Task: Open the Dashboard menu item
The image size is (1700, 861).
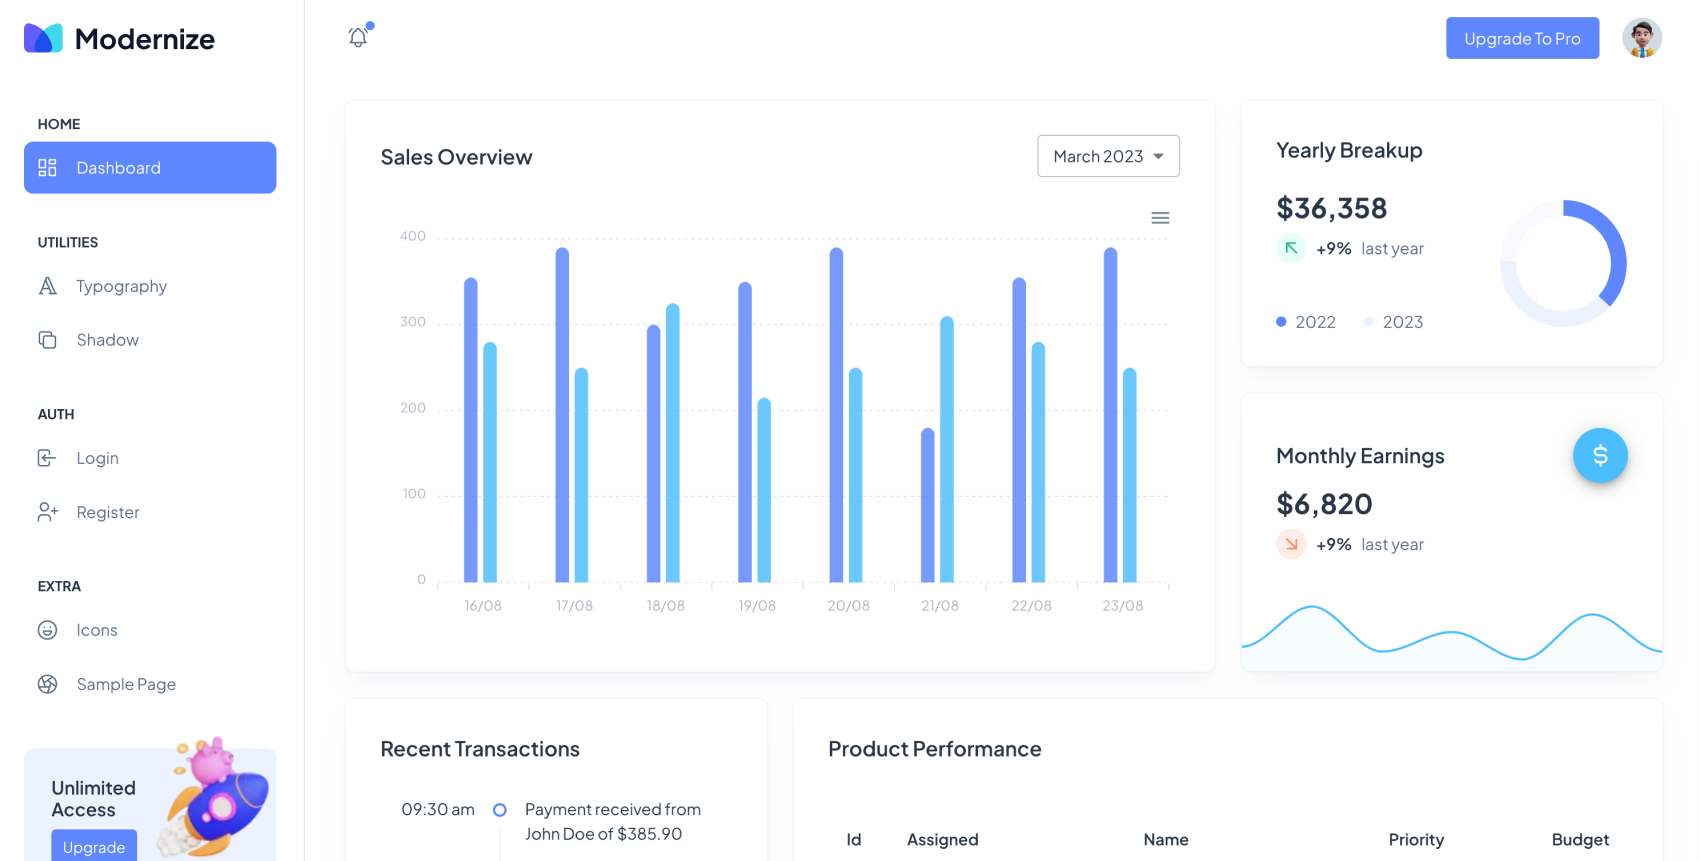Action: click(x=150, y=168)
